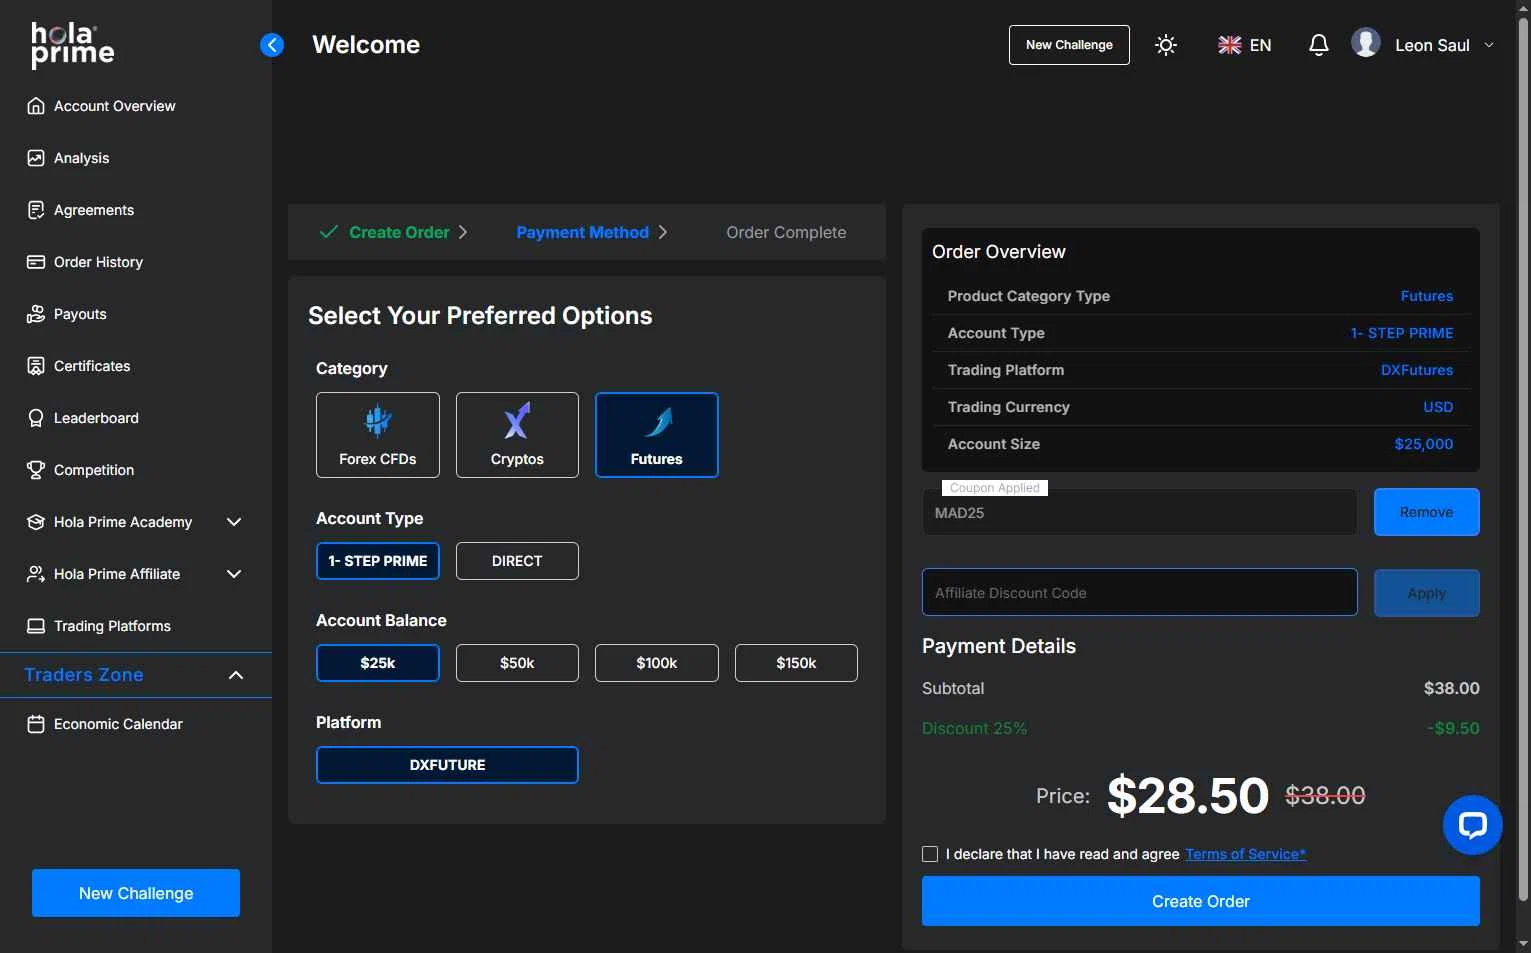The image size is (1531, 953).
Task: Remove the MAD25 coupon
Action: [x=1426, y=512]
